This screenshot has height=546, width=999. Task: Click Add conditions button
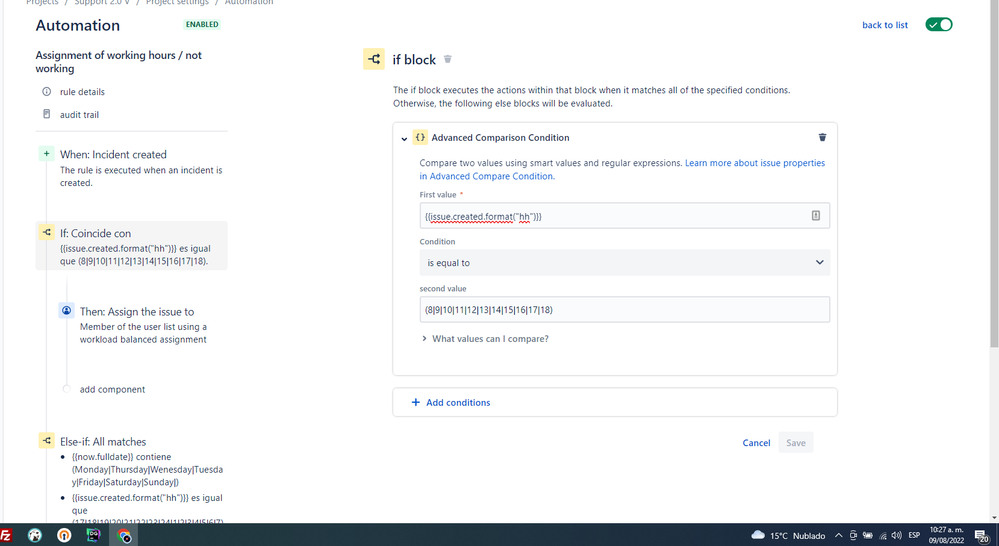615,403
